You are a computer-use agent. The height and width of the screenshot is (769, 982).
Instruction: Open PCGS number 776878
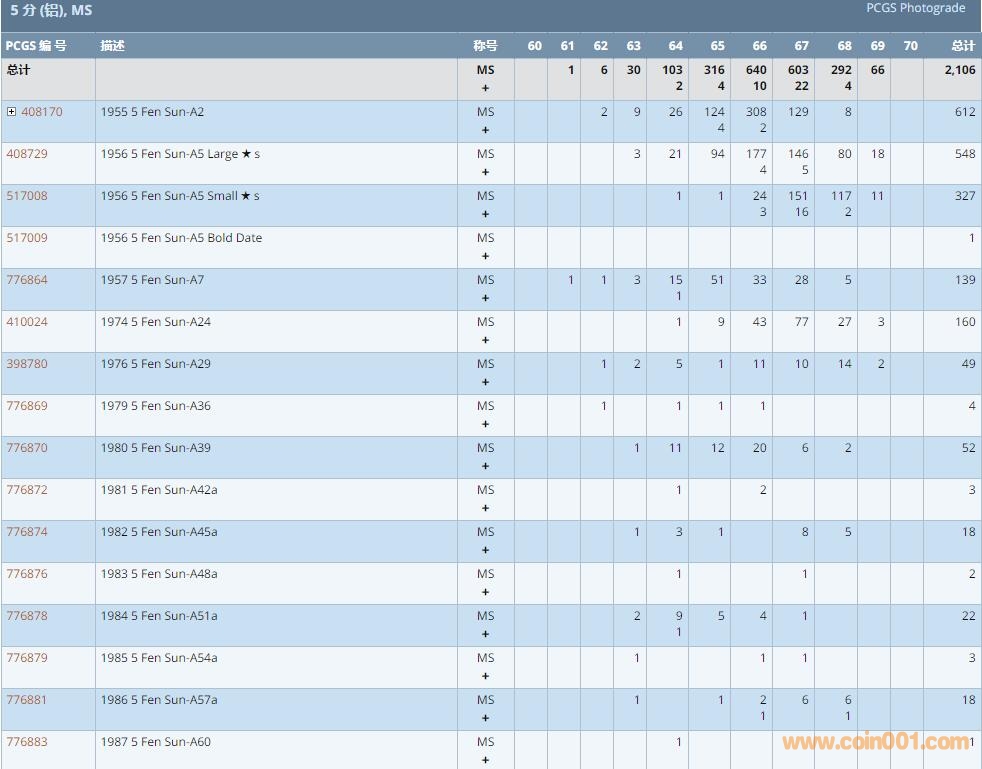27,616
